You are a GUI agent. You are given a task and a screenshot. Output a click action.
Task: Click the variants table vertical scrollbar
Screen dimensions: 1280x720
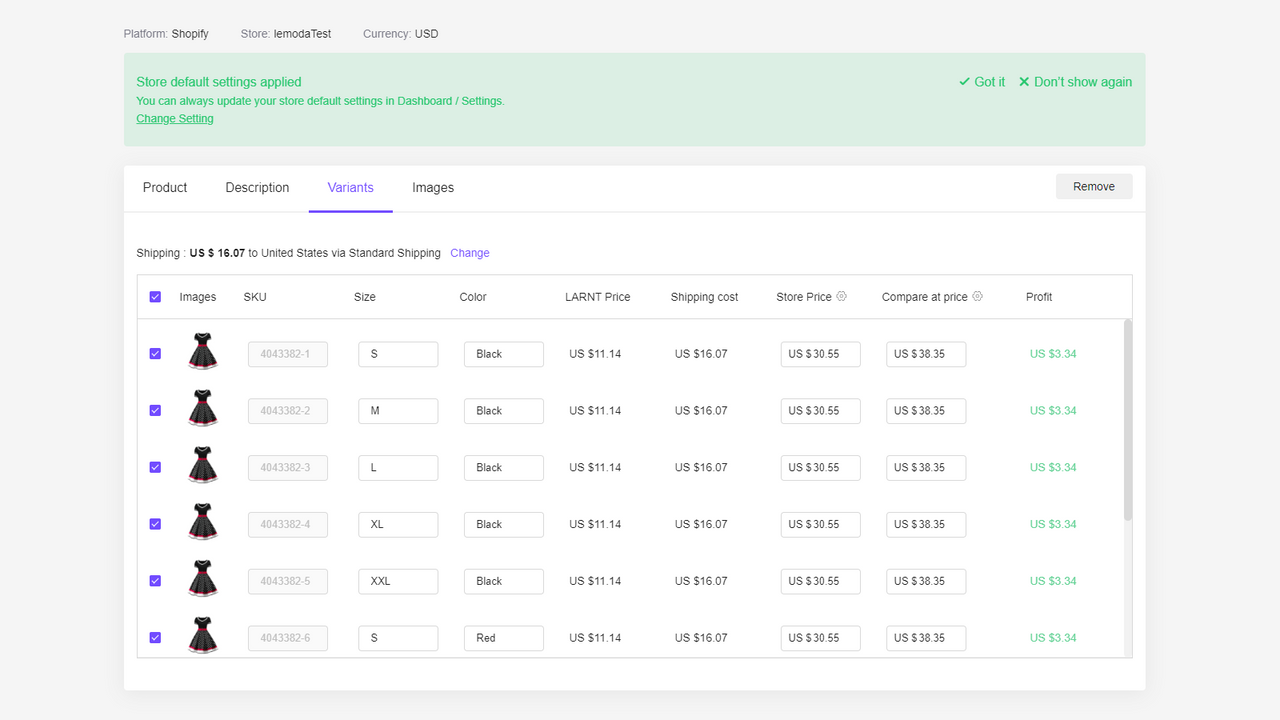tap(1128, 420)
